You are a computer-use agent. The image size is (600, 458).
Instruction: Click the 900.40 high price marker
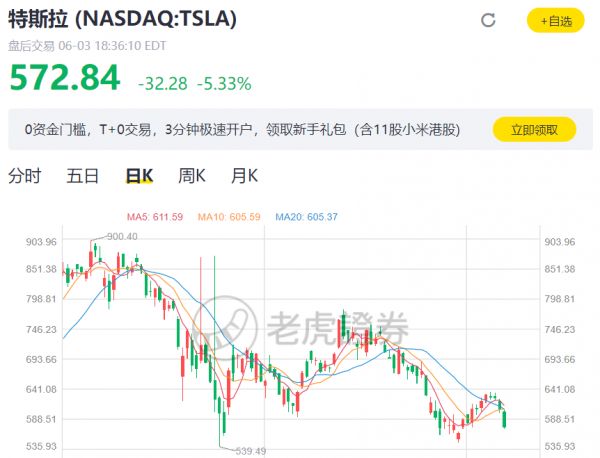click(120, 236)
